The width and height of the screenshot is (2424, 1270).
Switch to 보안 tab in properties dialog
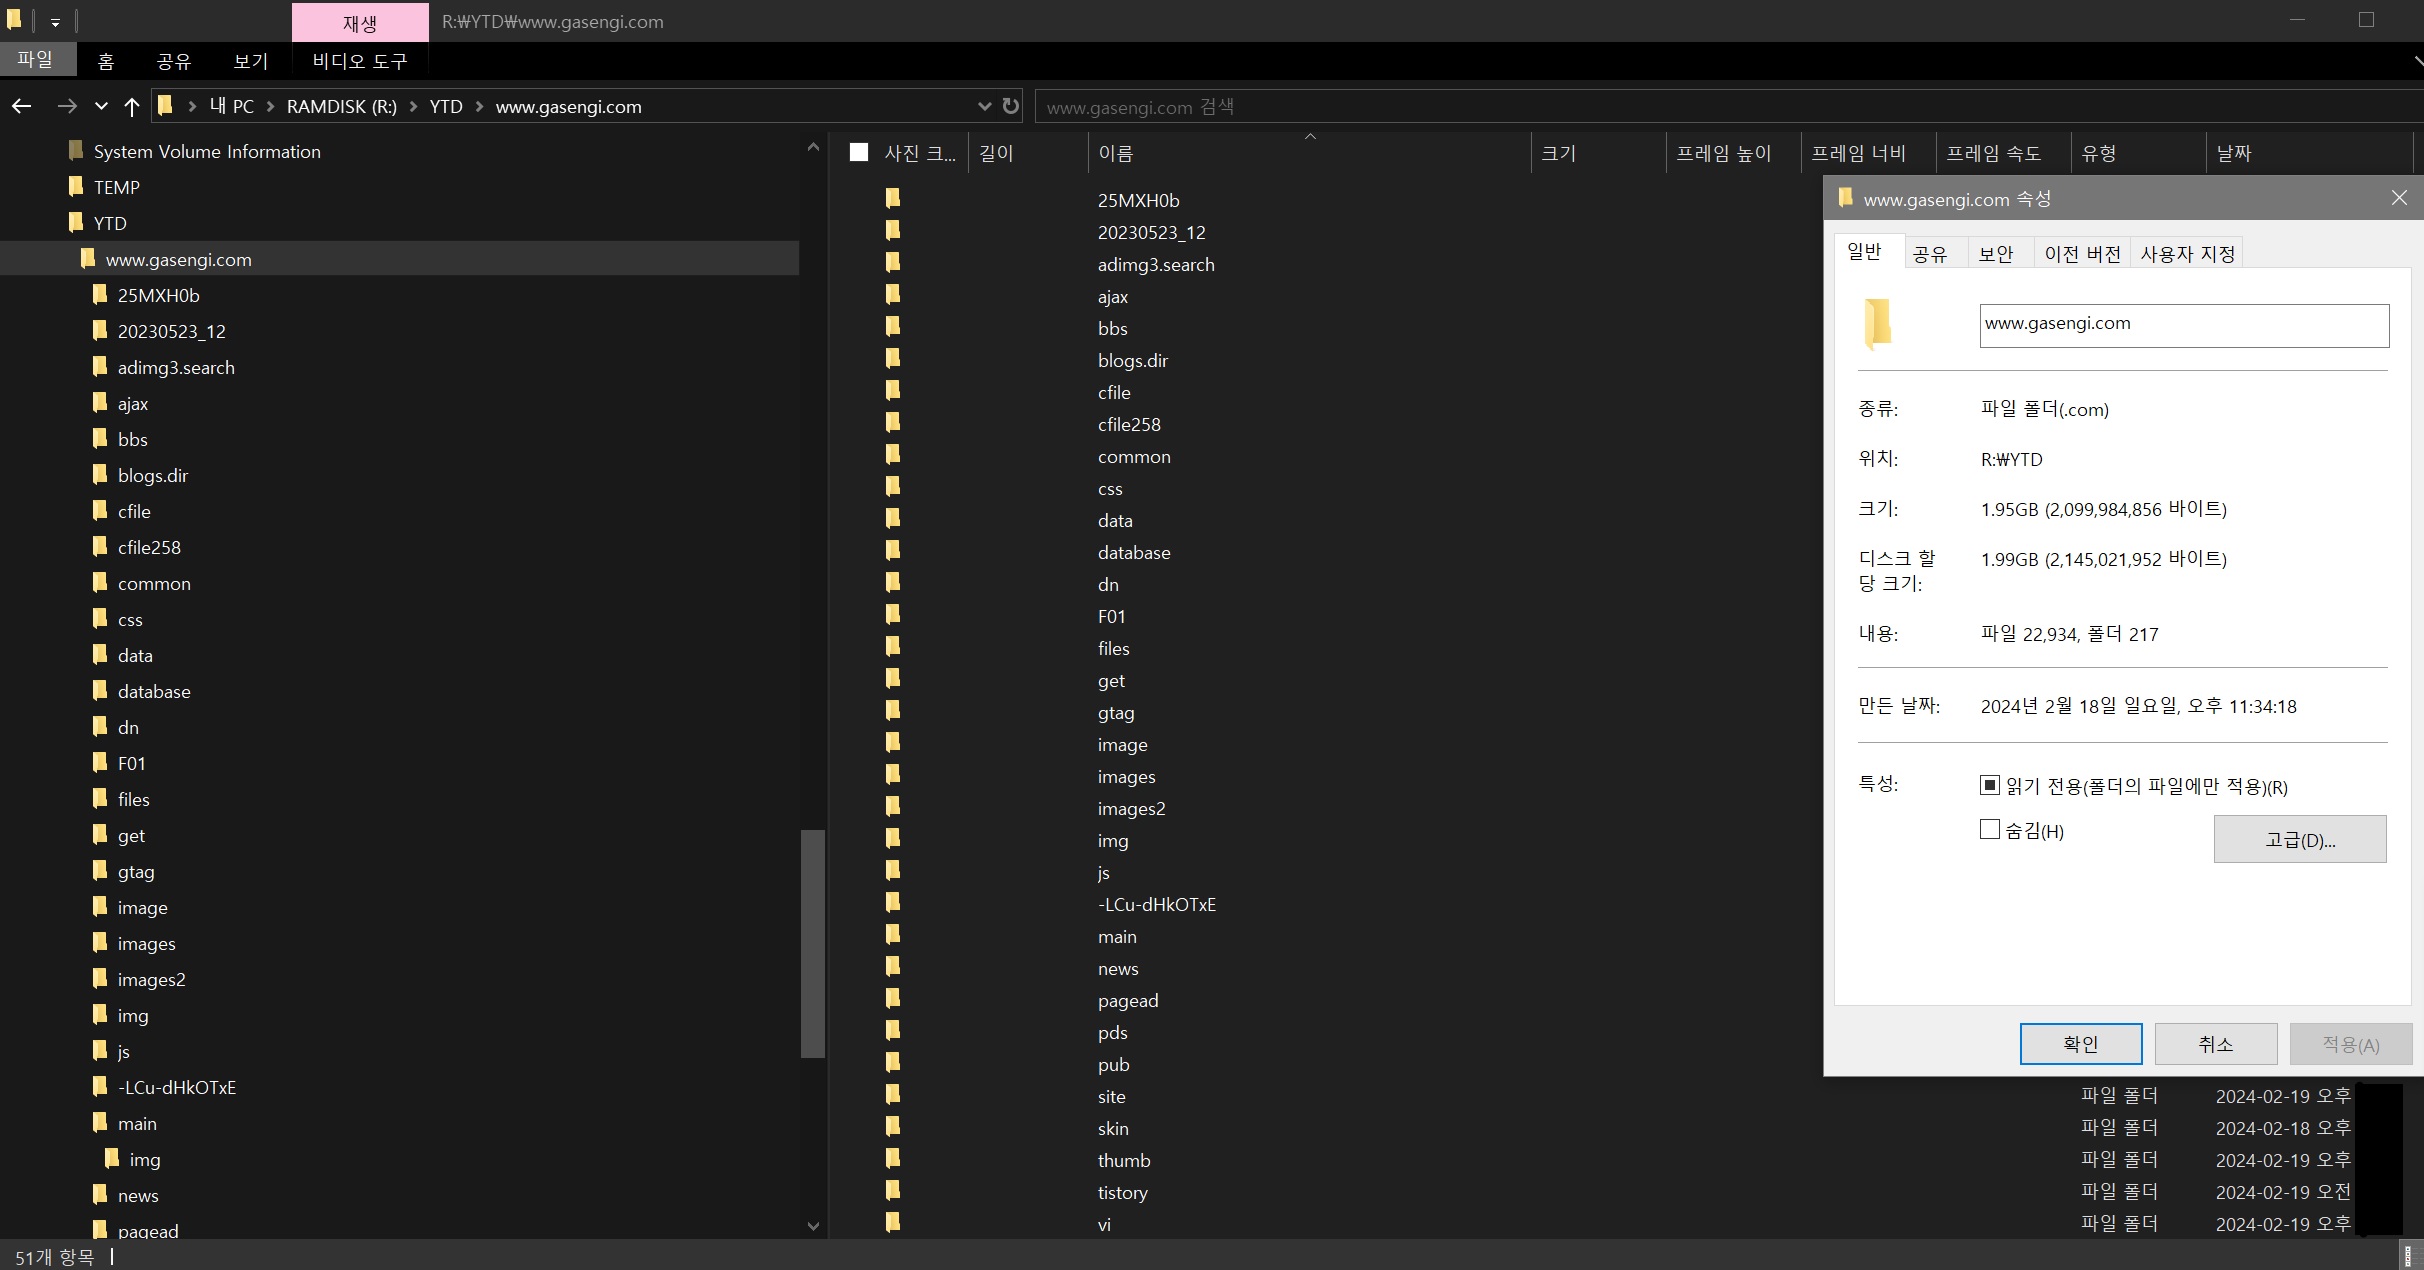pos(1996,254)
